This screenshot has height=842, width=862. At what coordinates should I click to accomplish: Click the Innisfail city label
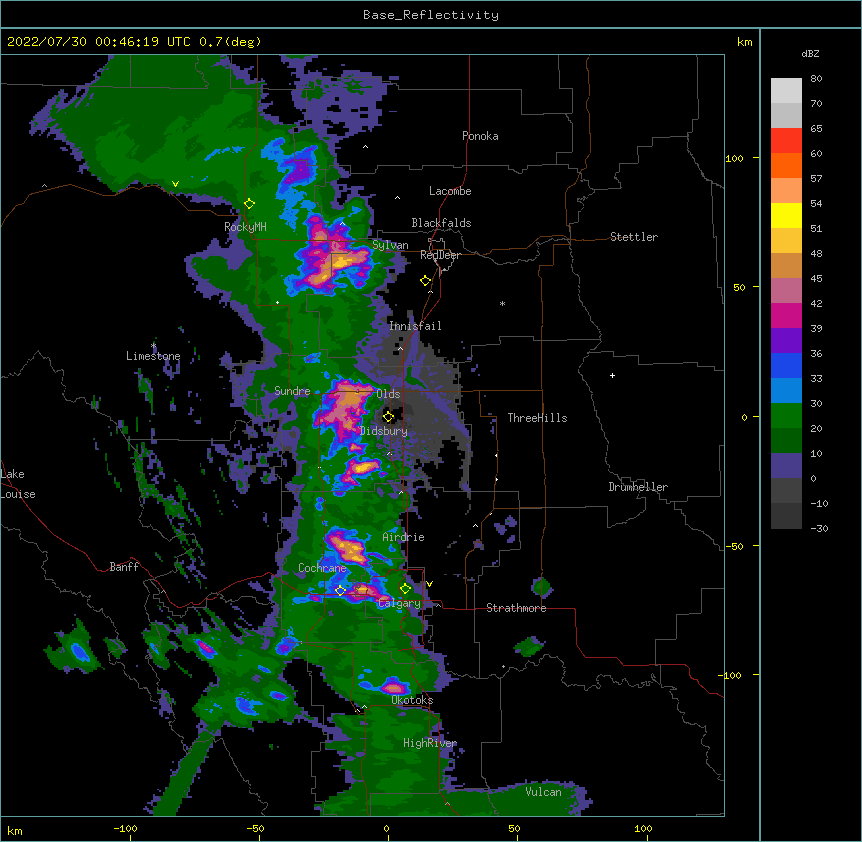click(415, 326)
